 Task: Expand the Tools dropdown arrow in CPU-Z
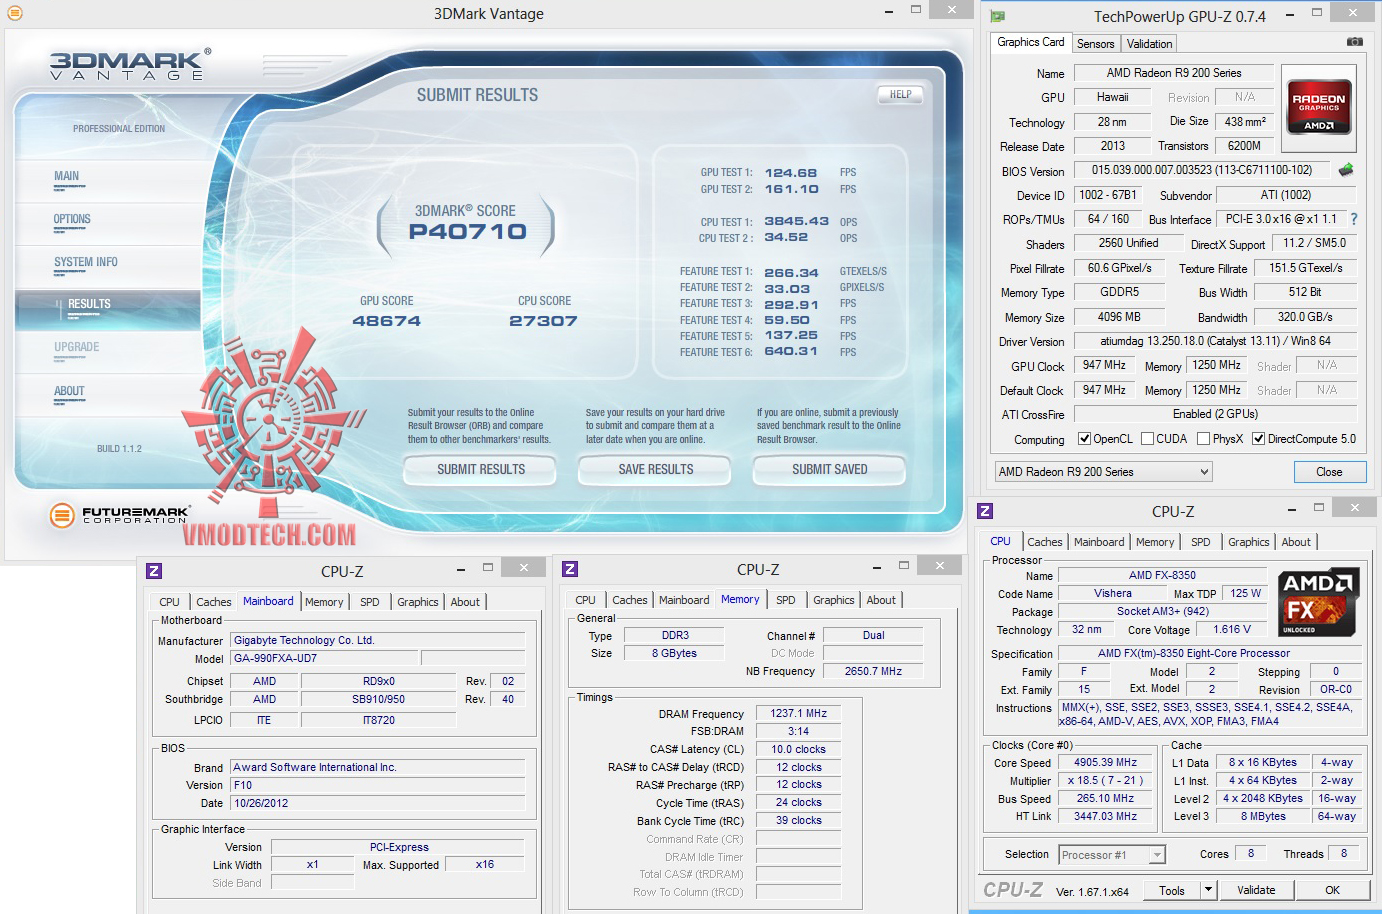click(x=1208, y=890)
